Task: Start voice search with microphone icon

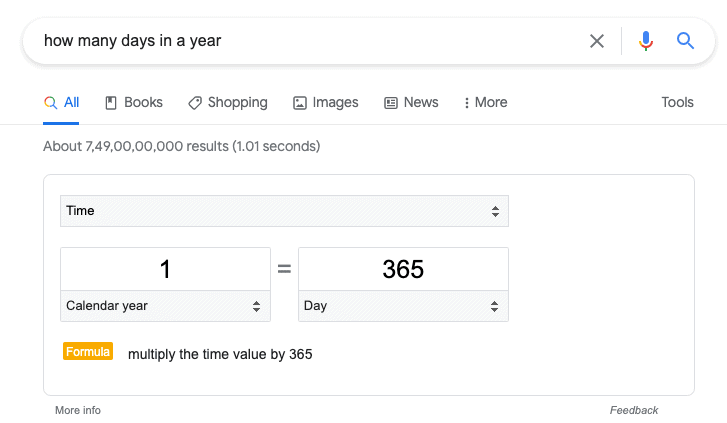Action: pyautogui.click(x=645, y=41)
